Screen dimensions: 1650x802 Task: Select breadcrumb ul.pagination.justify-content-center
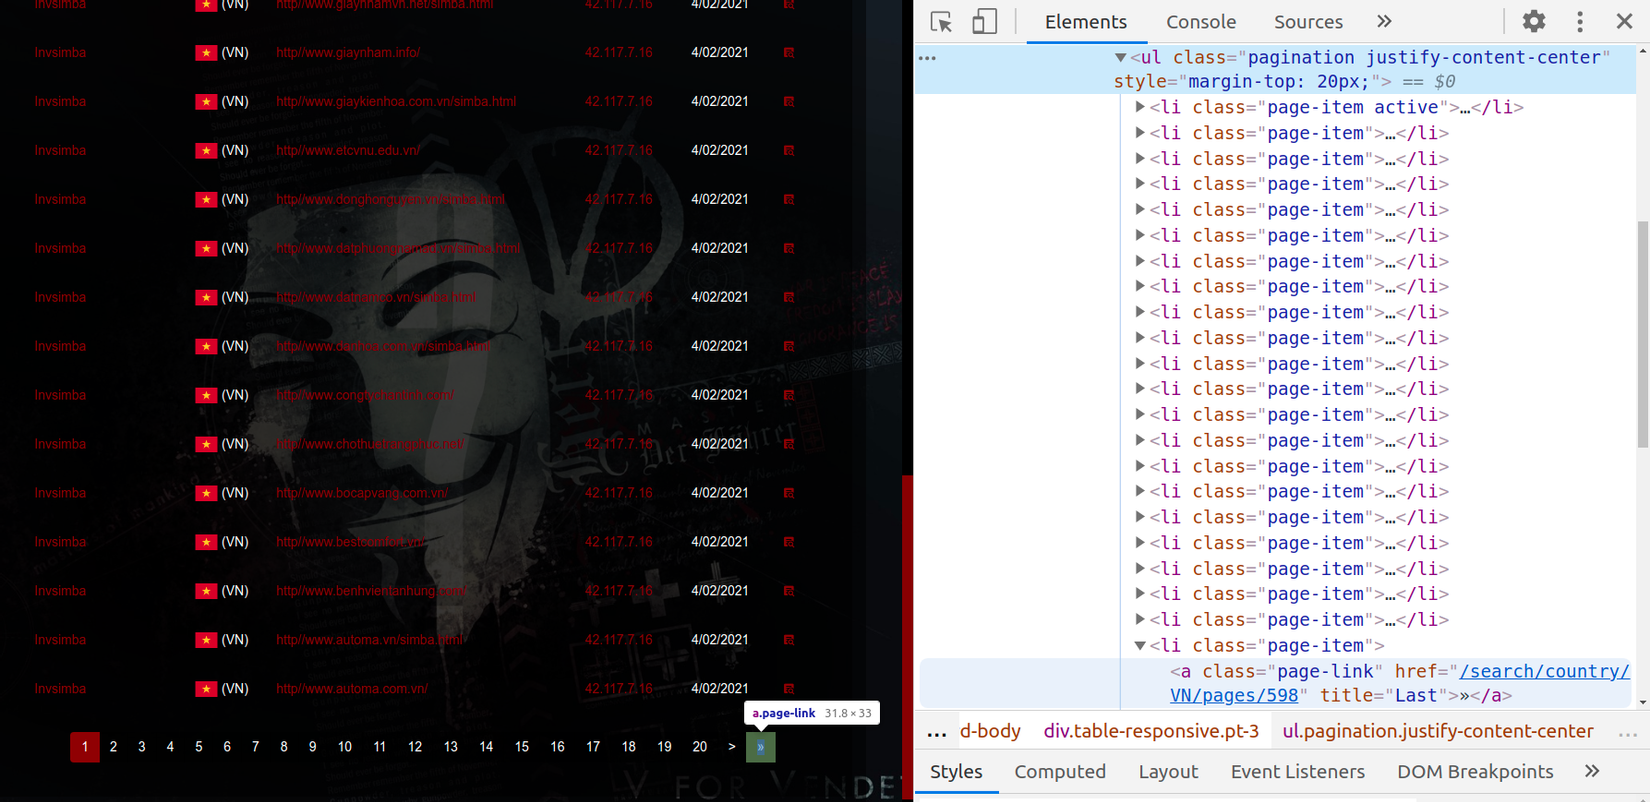(x=1438, y=732)
